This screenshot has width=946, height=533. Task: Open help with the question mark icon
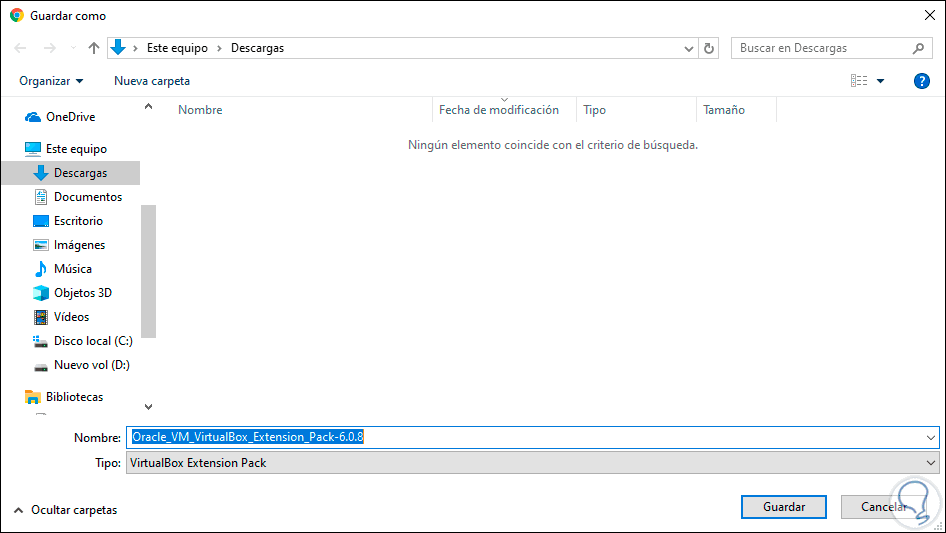(x=921, y=81)
